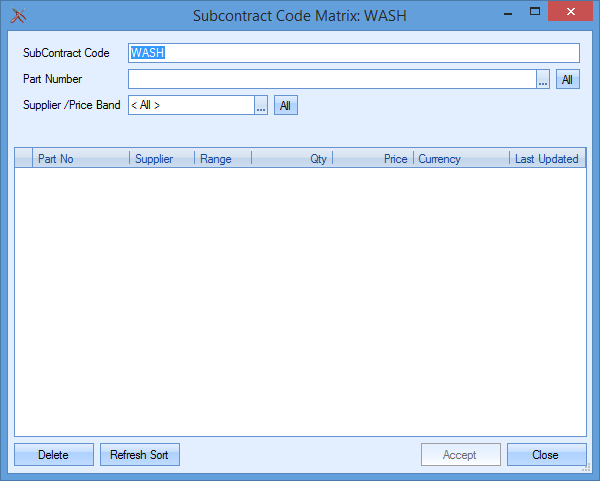Sort by the Price column header
Viewport: 600px width, 481px height.
[373, 159]
